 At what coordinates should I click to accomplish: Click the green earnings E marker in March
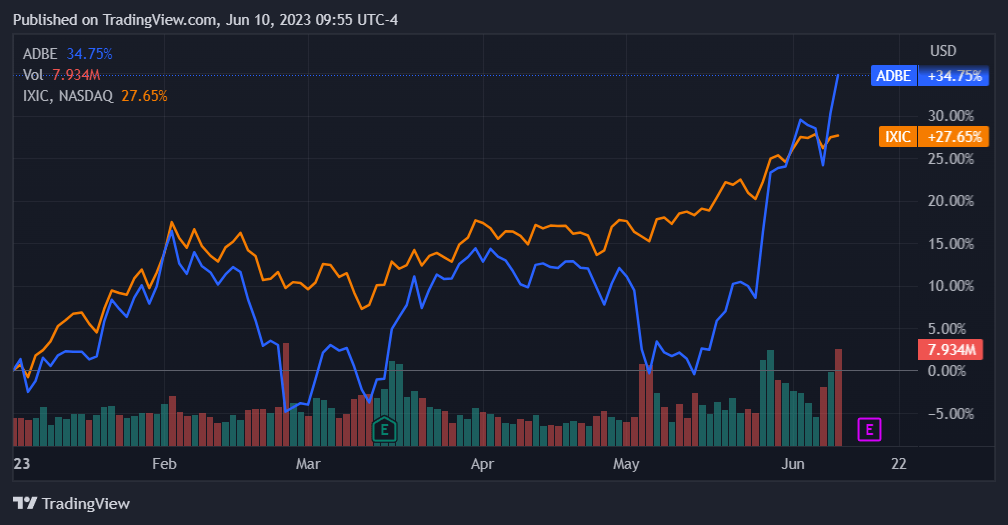384,429
